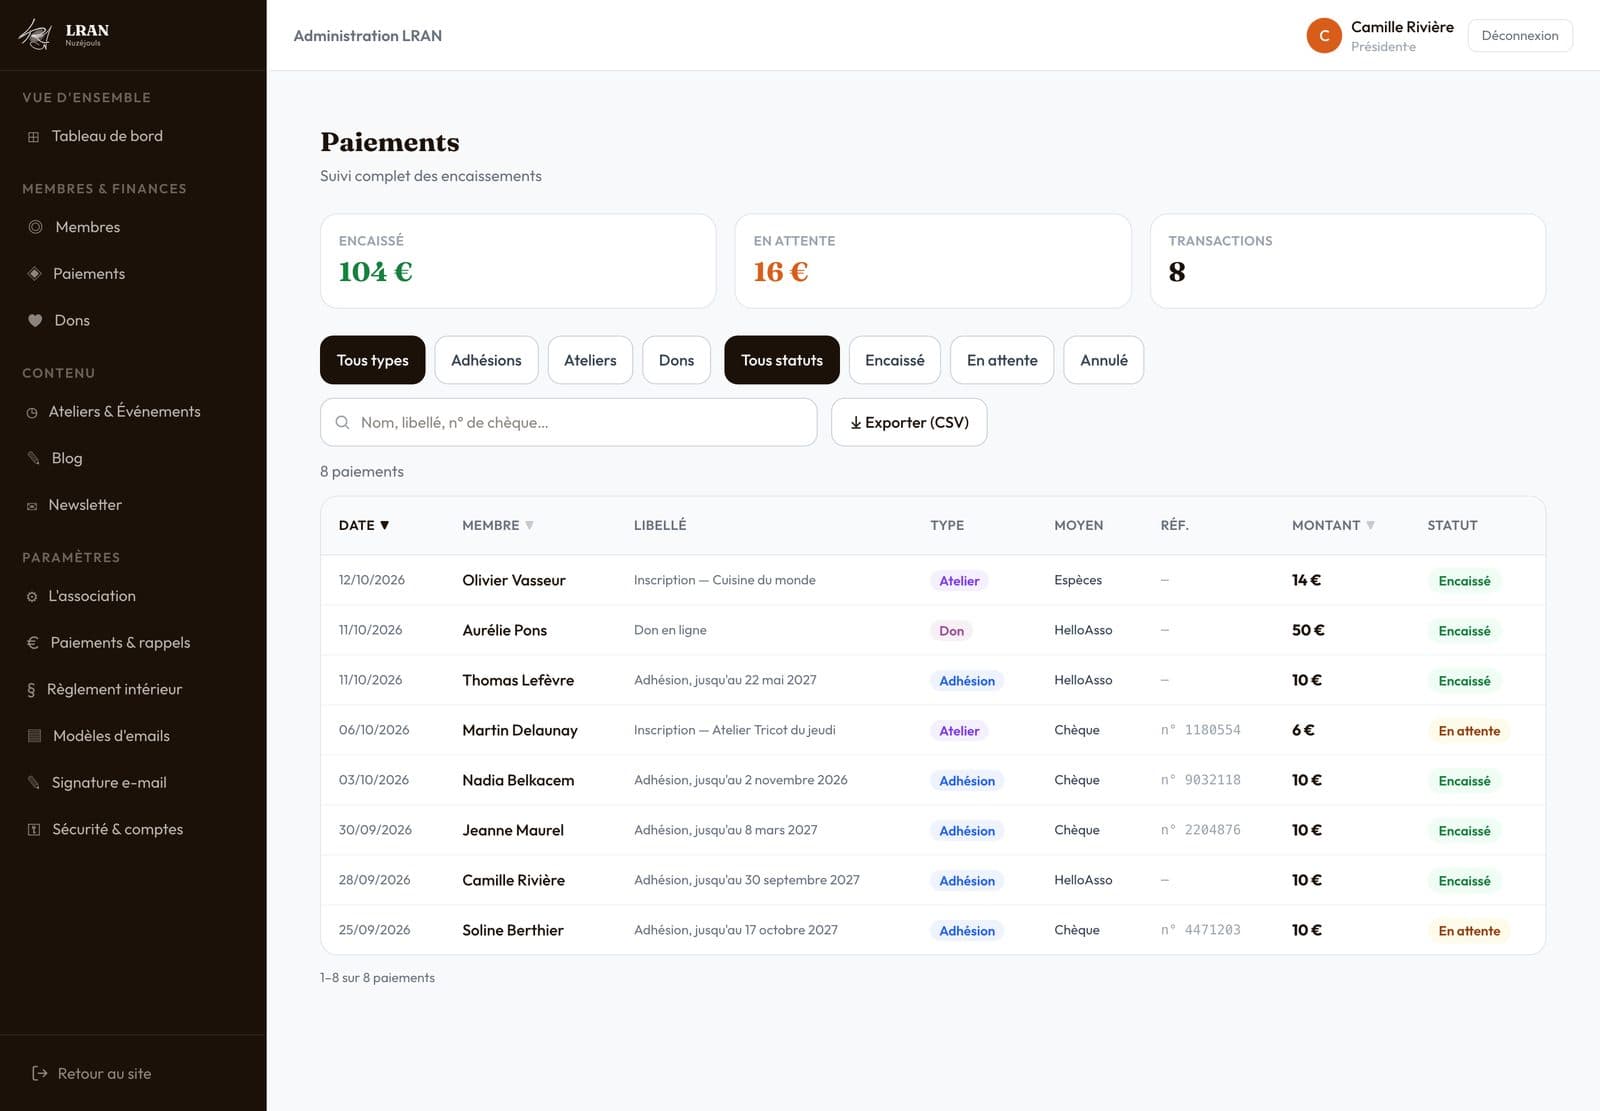
Task: Click the LRAN bird logo
Action: click(x=35, y=35)
